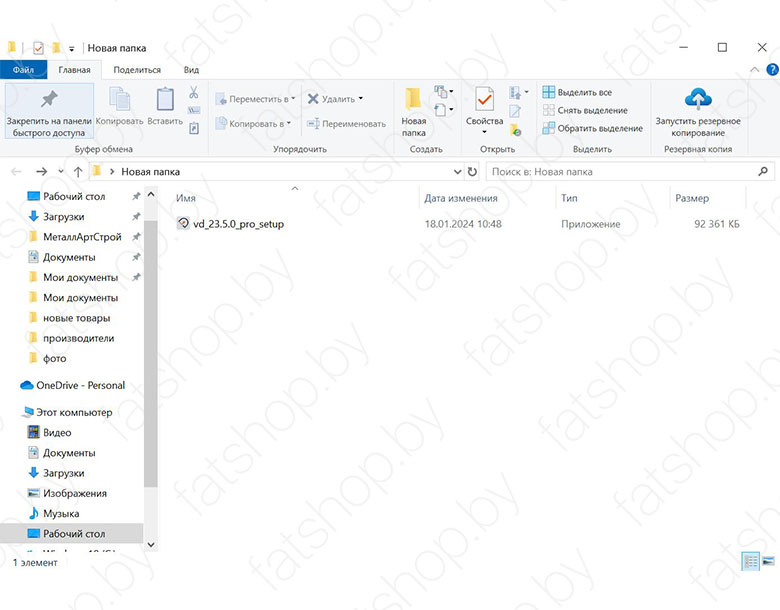
Task: Open the Файл menu tab
Action: click(x=23, y=70)
